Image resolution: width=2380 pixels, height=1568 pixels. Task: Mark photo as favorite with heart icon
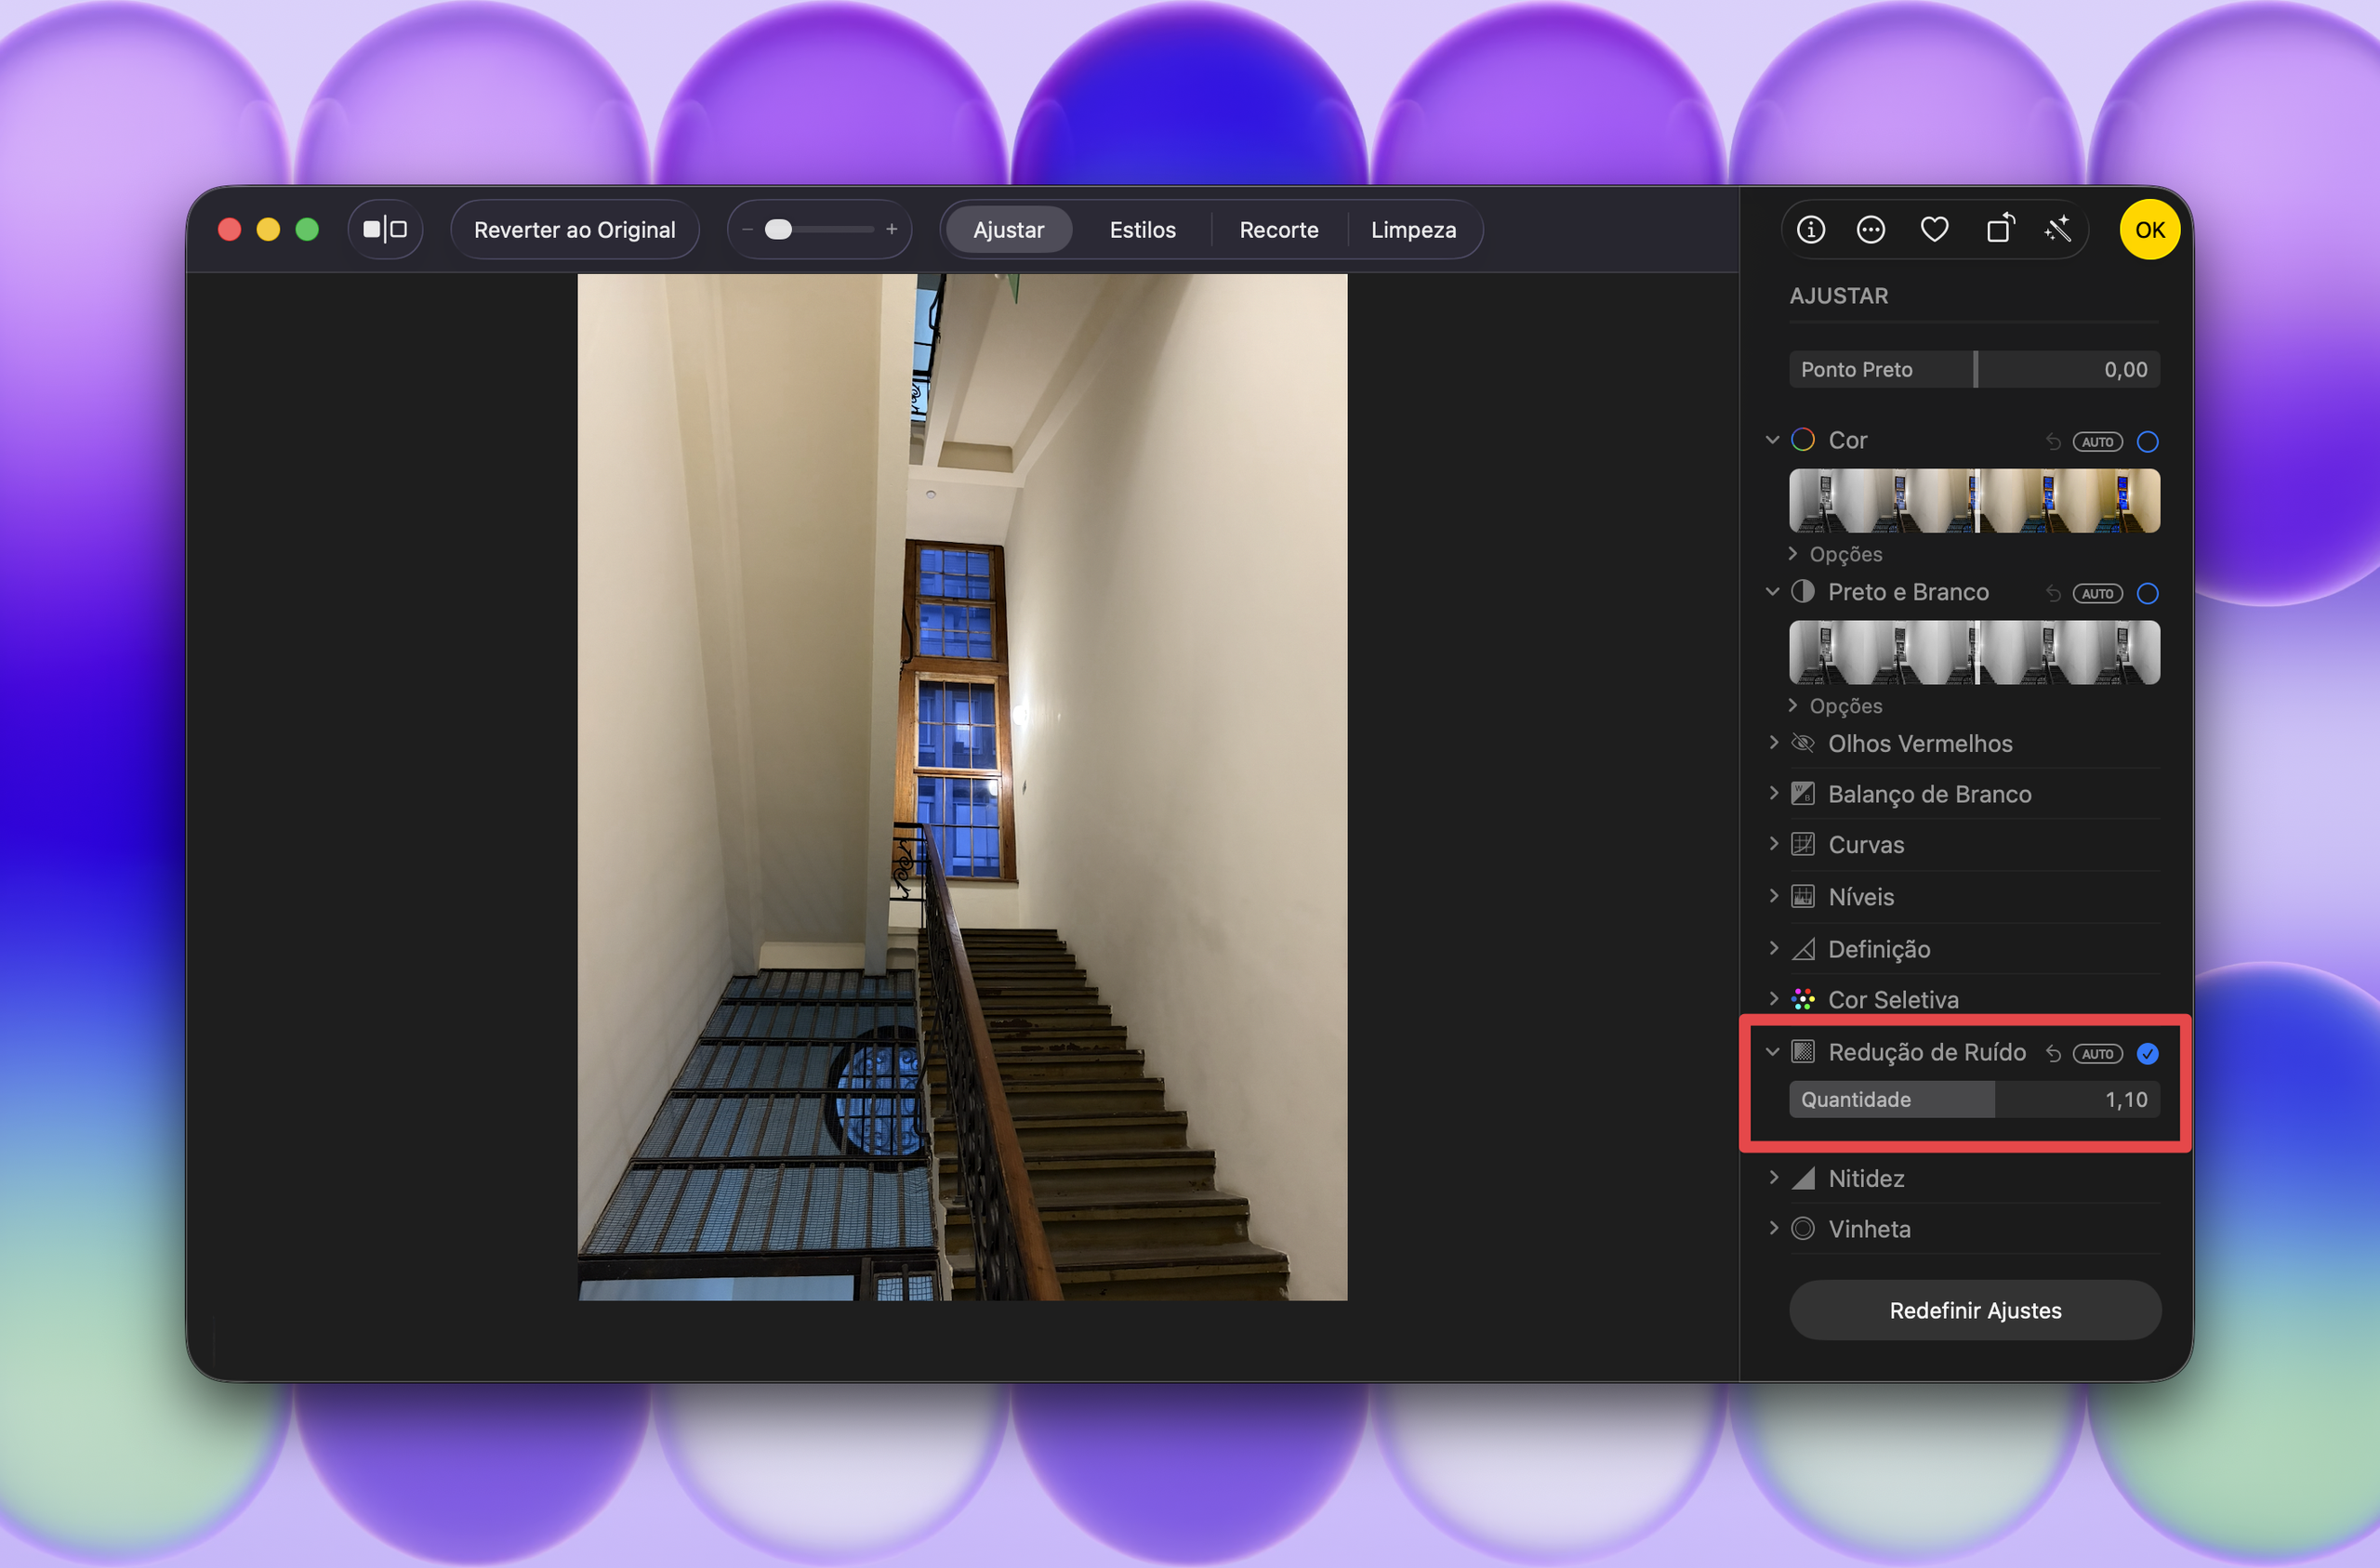click(x=1934, y=230)
